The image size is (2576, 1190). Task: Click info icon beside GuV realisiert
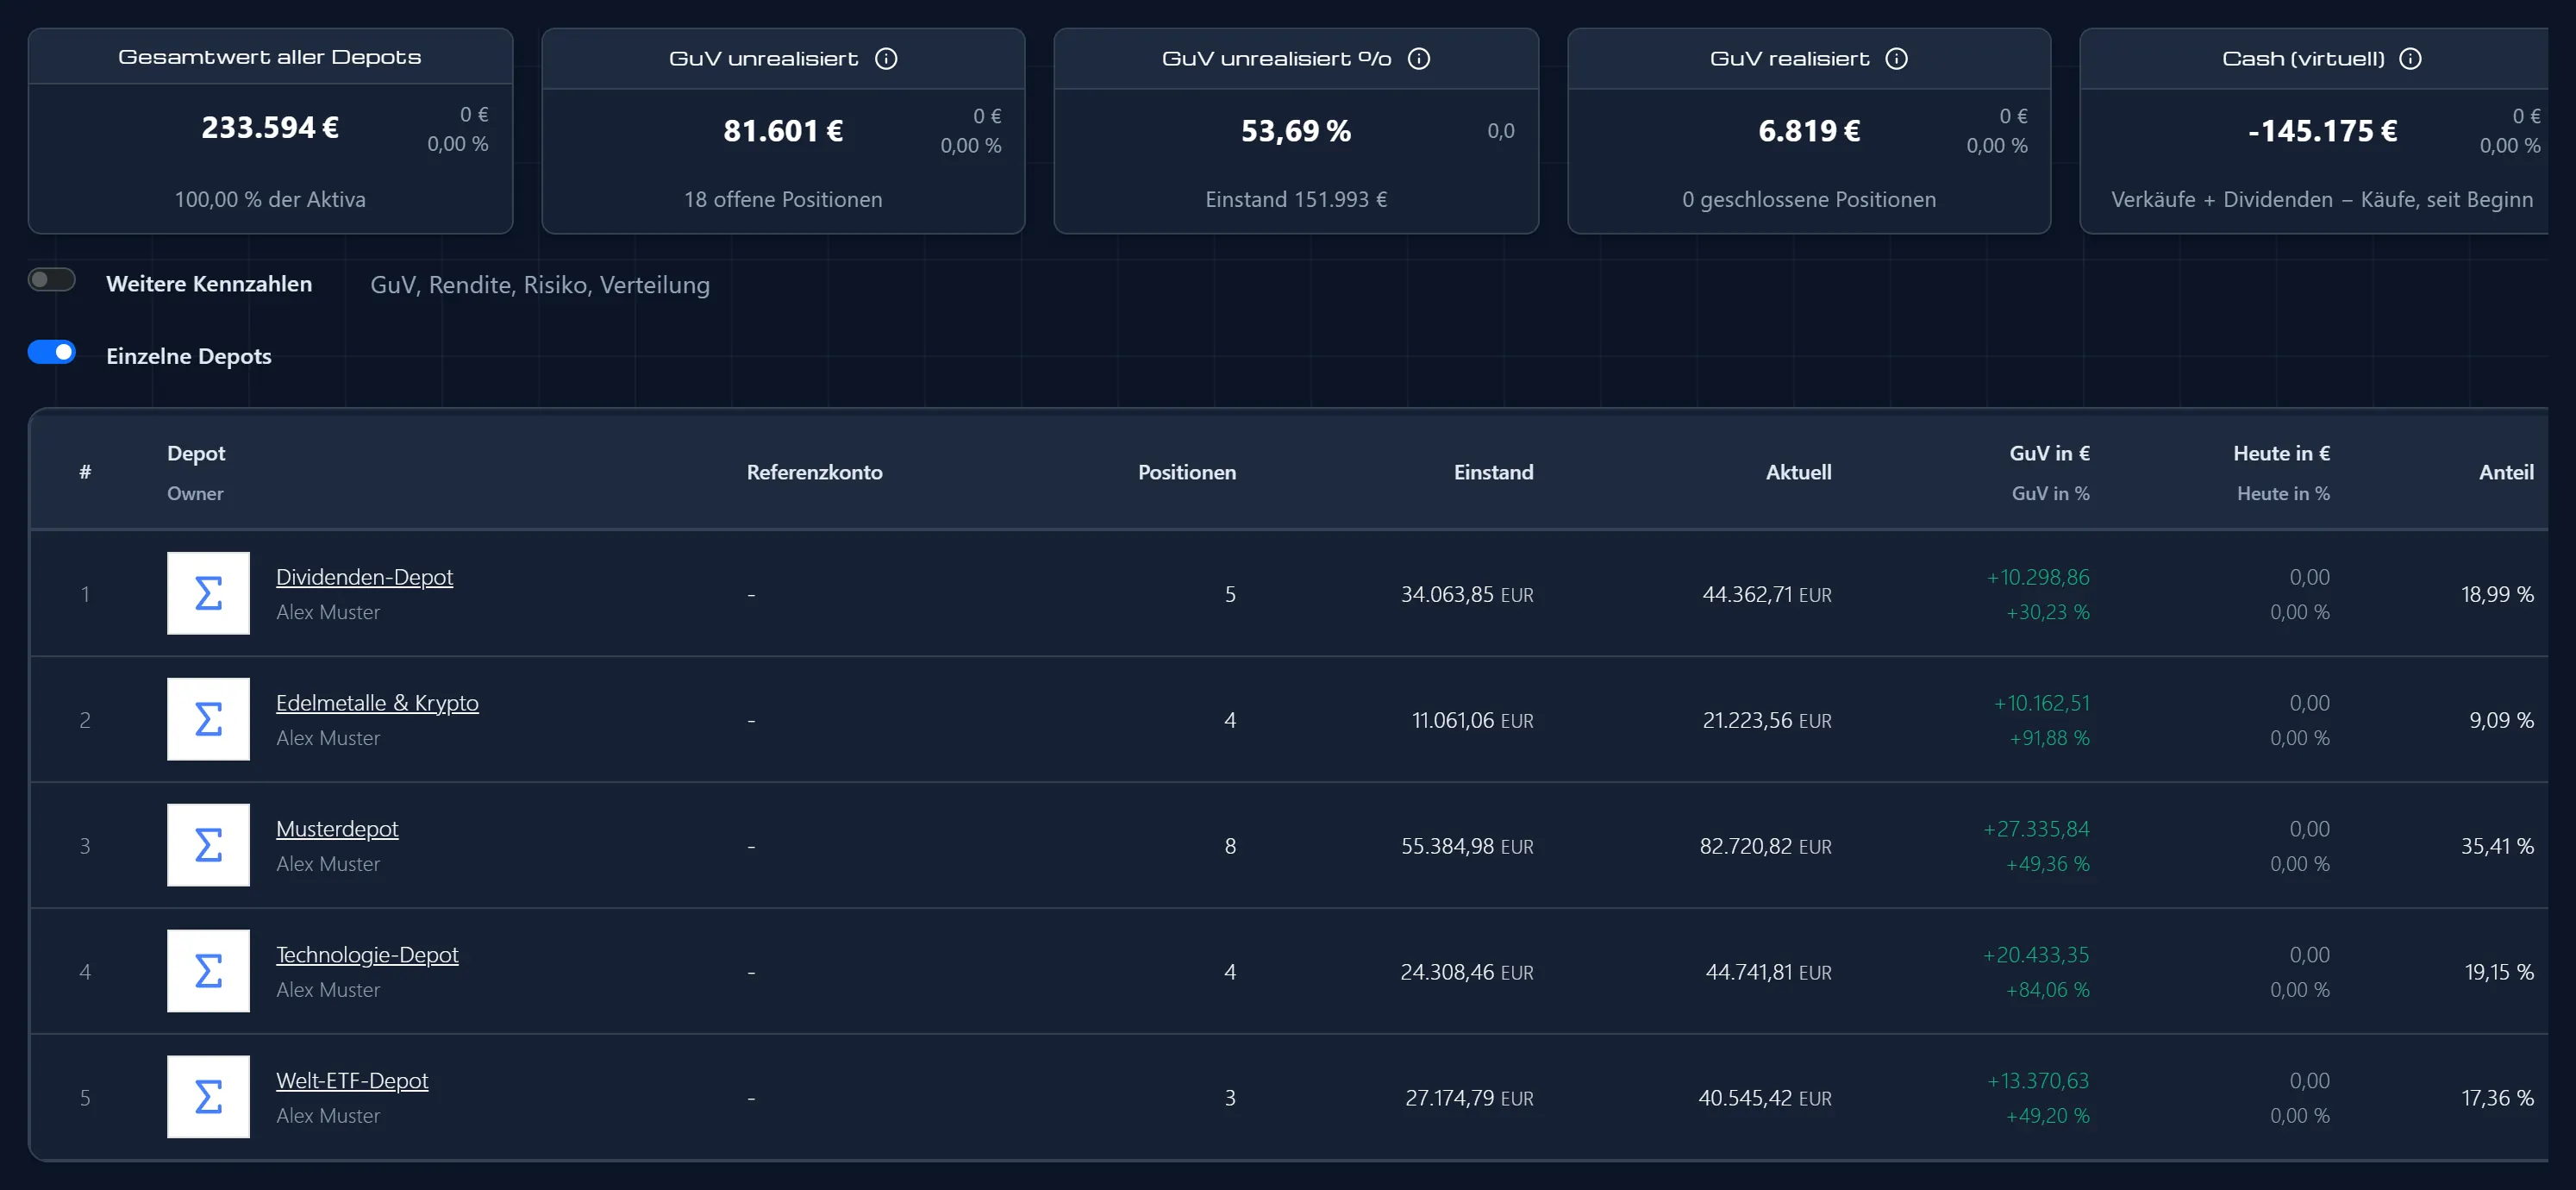point(1896,59)
